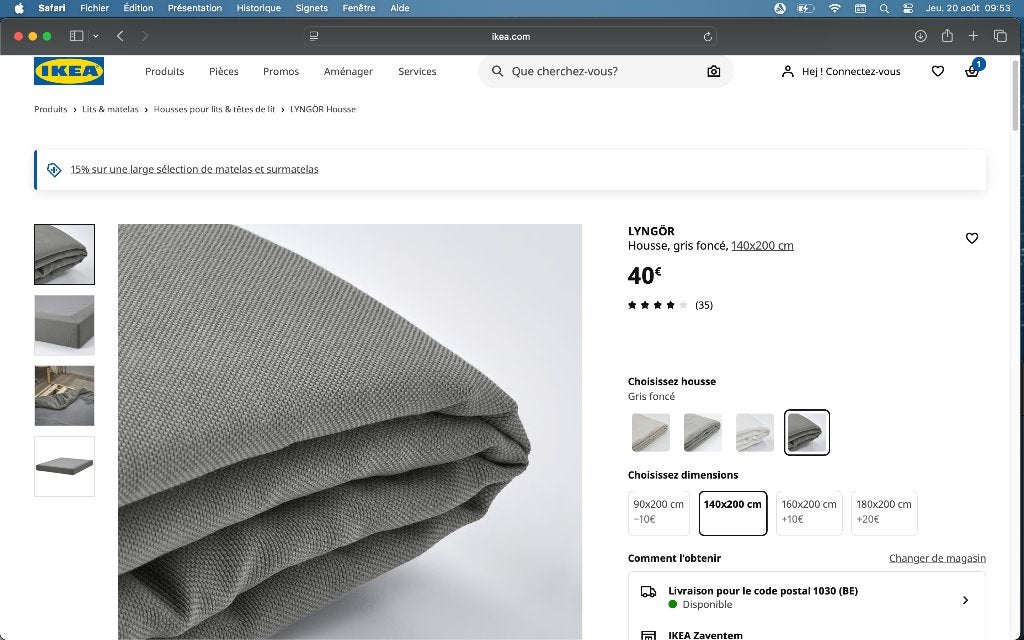Open the Promos navigation item
Image resolution: width=1024 pixels, height=640 pixels.
point(281,71)
